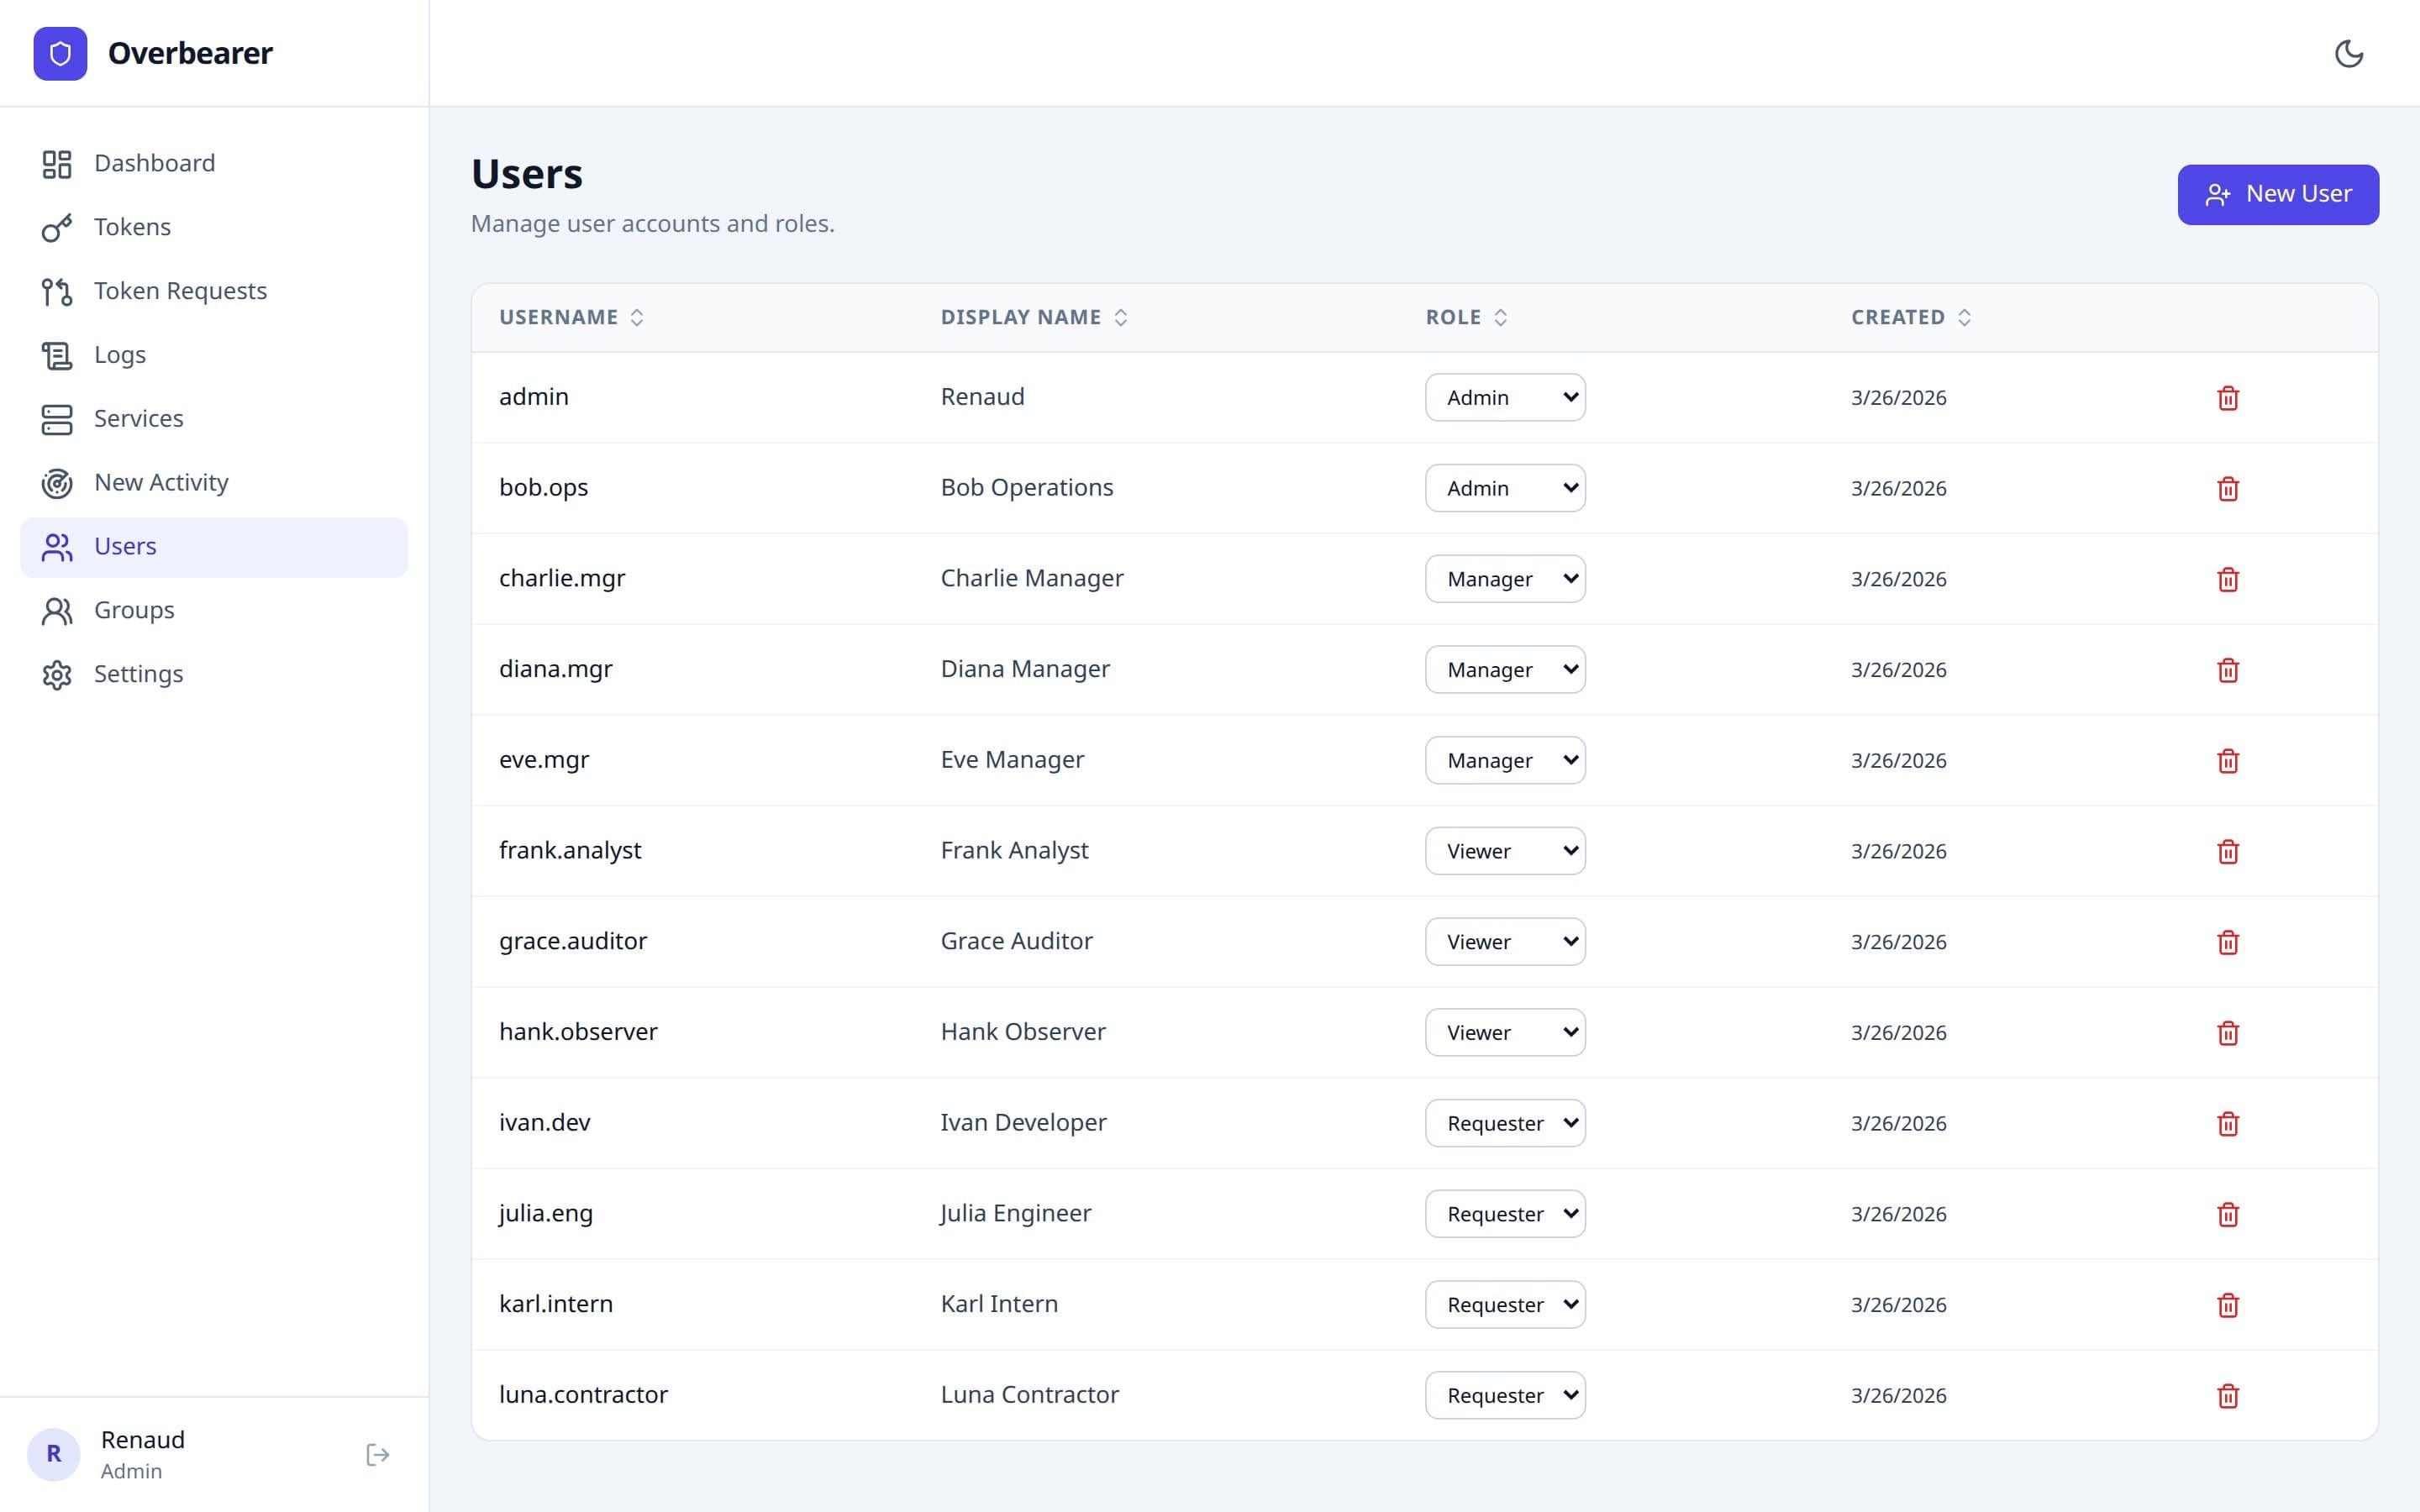
Task: Select the Tokens key icon in sidebar
Action: click(x=57, y=227)
